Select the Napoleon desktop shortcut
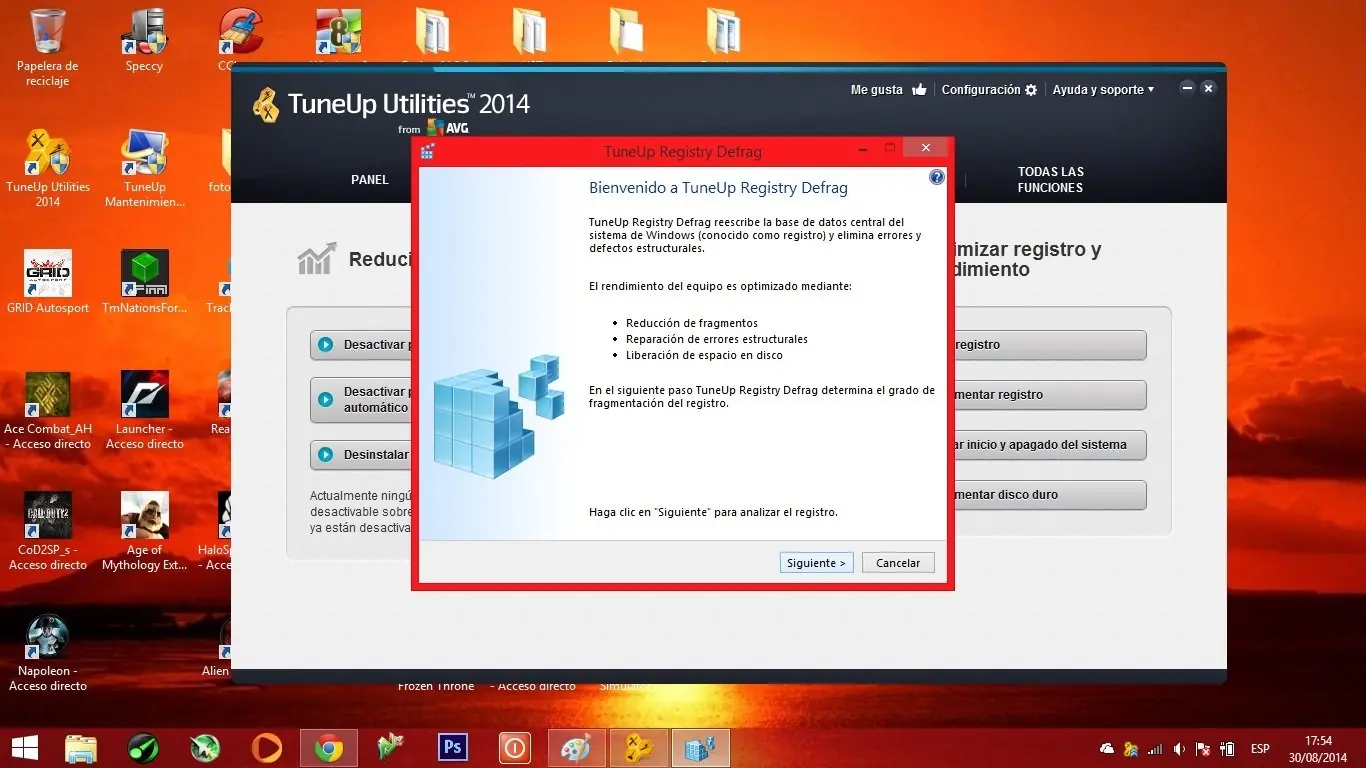1366x768 pixels. pos(48,653)
